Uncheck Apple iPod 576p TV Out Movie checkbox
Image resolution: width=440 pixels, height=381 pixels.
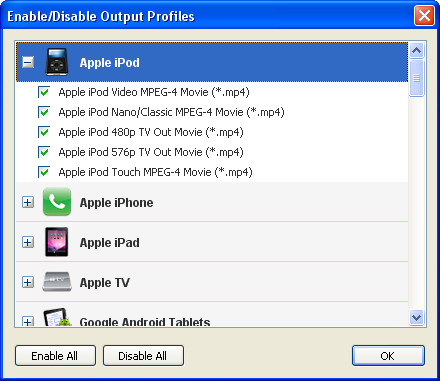[44, 152]
